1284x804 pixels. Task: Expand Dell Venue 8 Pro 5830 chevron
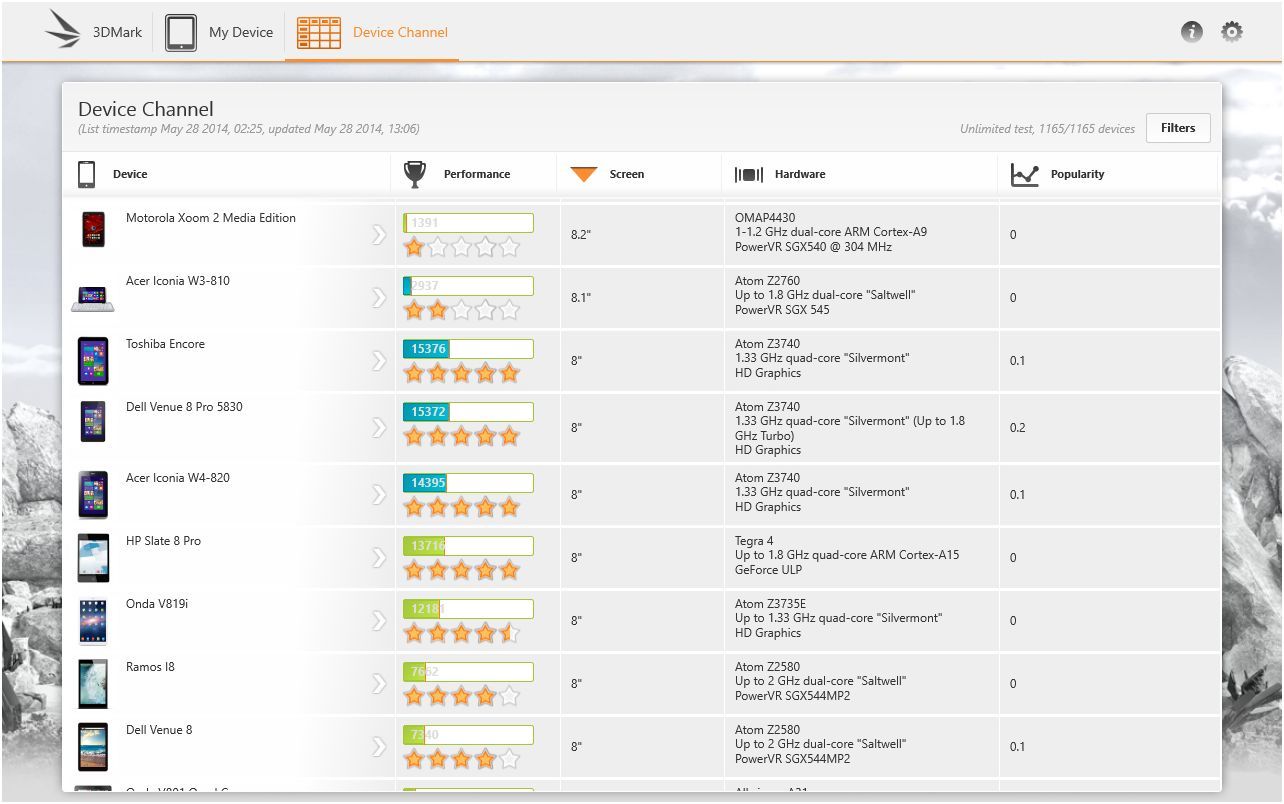[x=378, y=428]
